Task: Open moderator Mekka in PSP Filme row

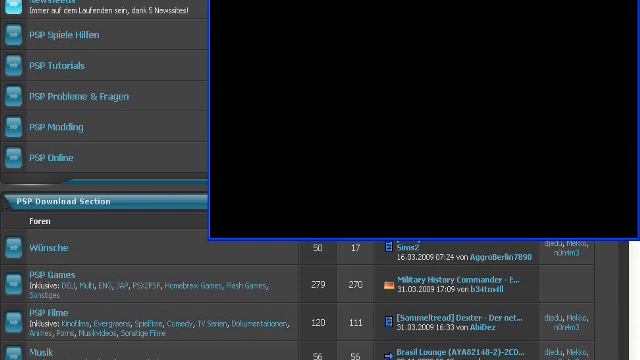Action: click(x=577, y=318)
